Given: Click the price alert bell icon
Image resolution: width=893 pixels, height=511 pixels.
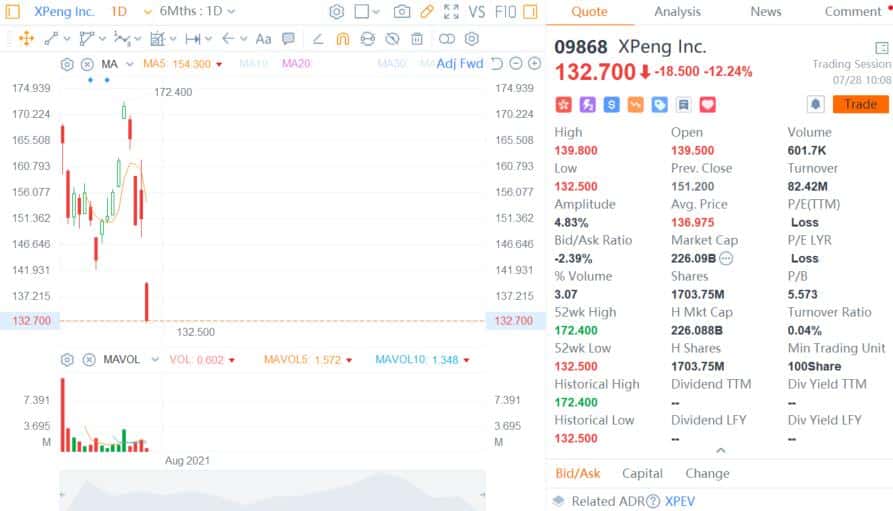Looking at the screenshot, I should tap(816, 104).
